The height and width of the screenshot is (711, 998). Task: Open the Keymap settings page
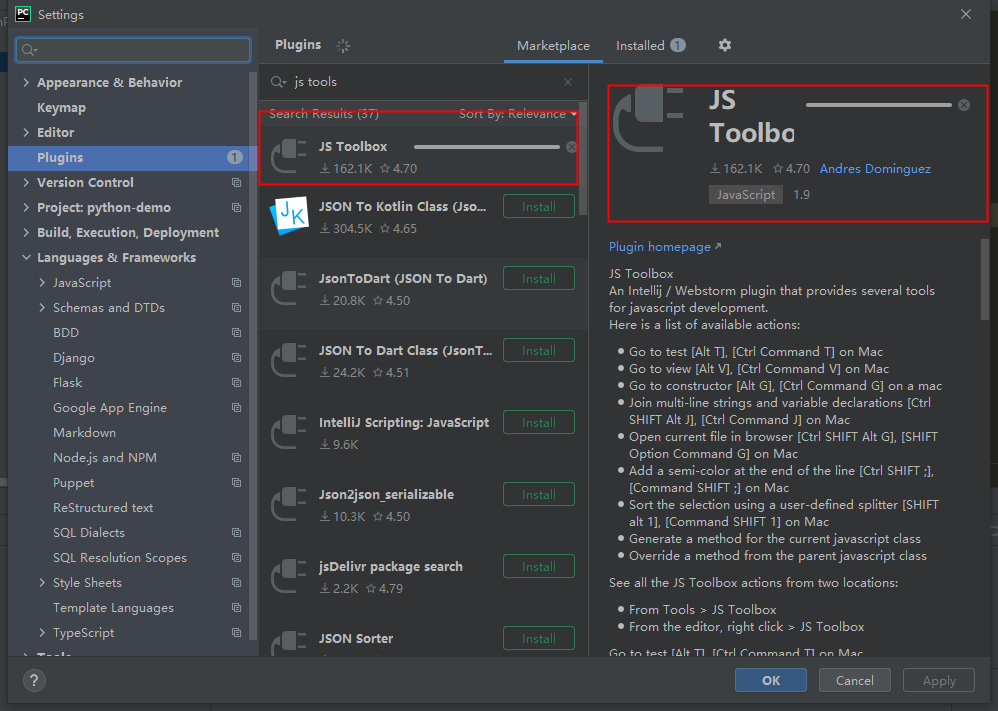pyautogui.click(x=61, y=108)
